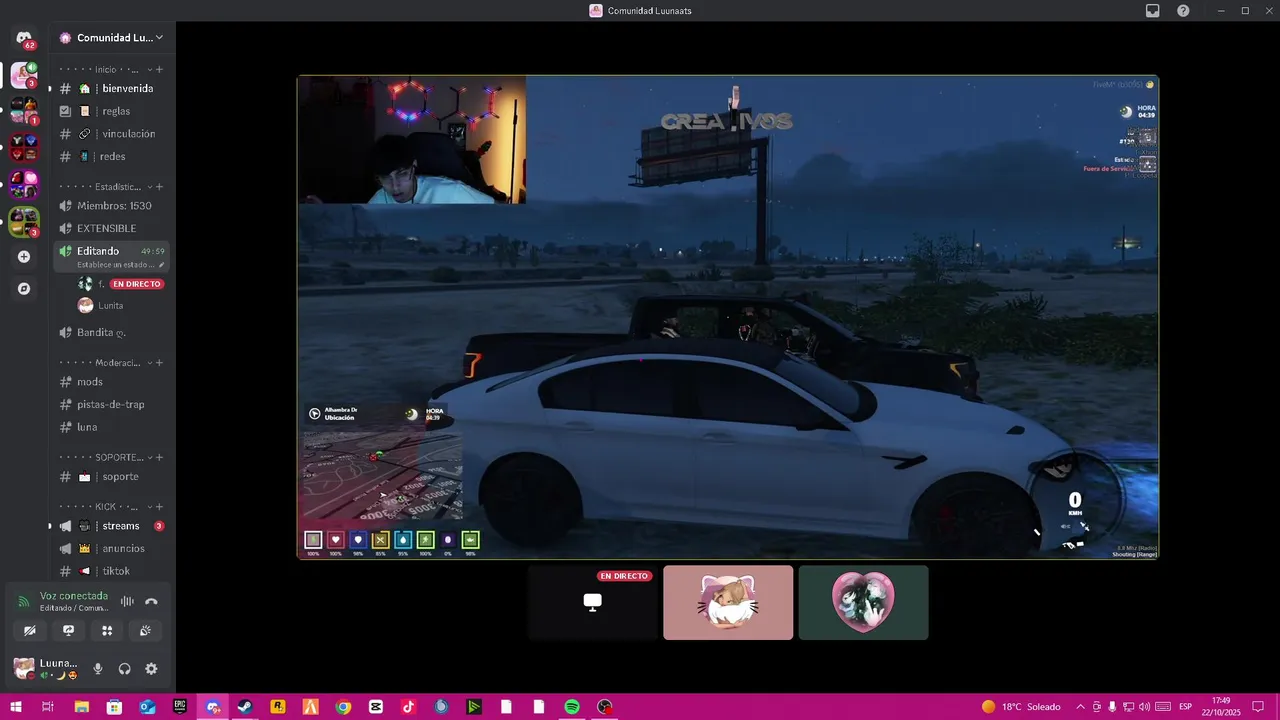This screenshot has height=720, width=1280.
Task: Toggle noise suppression waveform icon
Action: (x=127, y=601)
